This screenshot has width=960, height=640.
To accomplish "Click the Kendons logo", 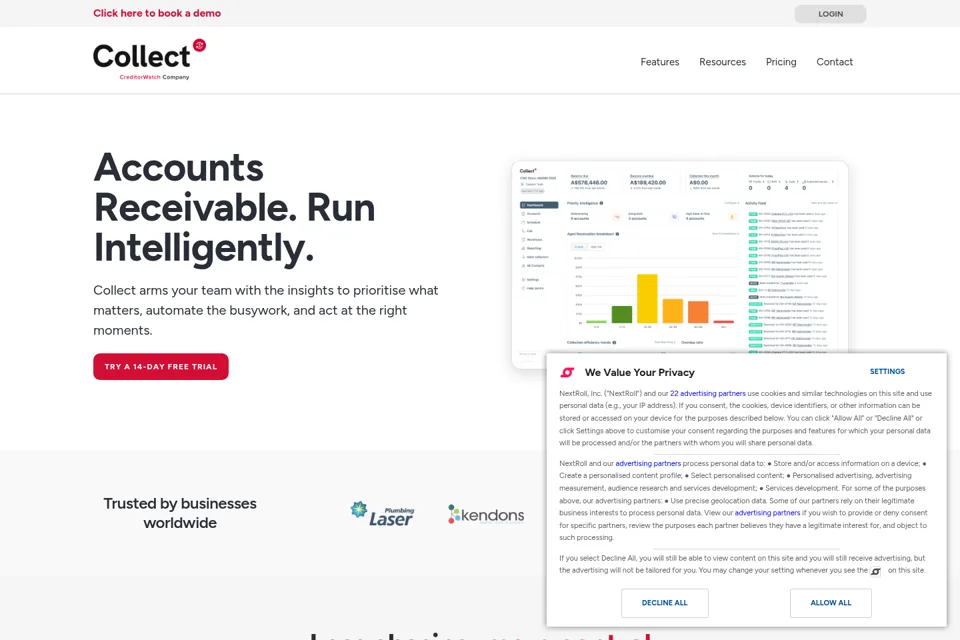I will [x=486, y=514].
